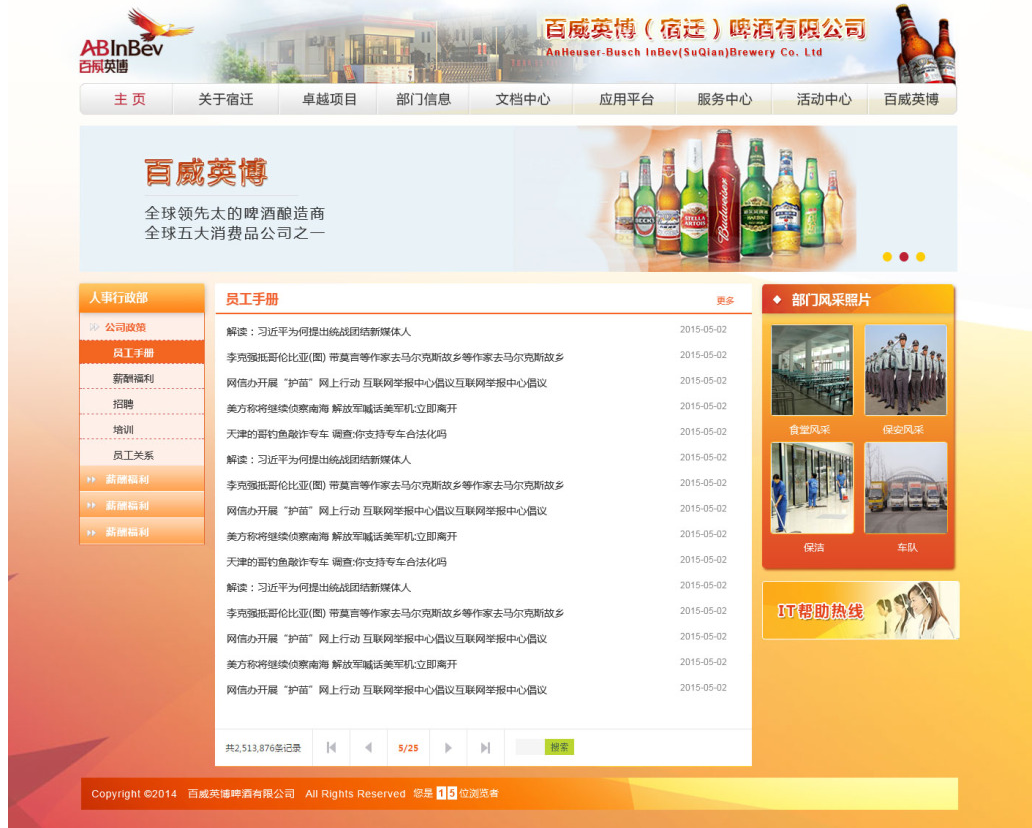Open the 食堂风采 photo thumbnail
The width and height of the screenshot is (1032, 828).
click(812, 370)
